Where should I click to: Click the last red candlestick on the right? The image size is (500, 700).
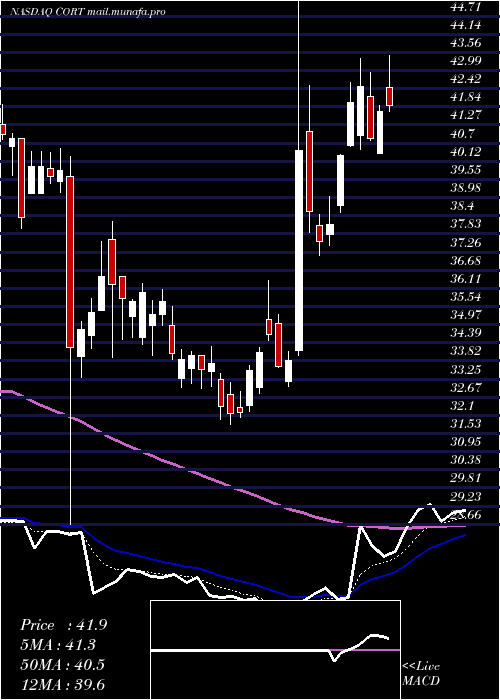point(389,96)
